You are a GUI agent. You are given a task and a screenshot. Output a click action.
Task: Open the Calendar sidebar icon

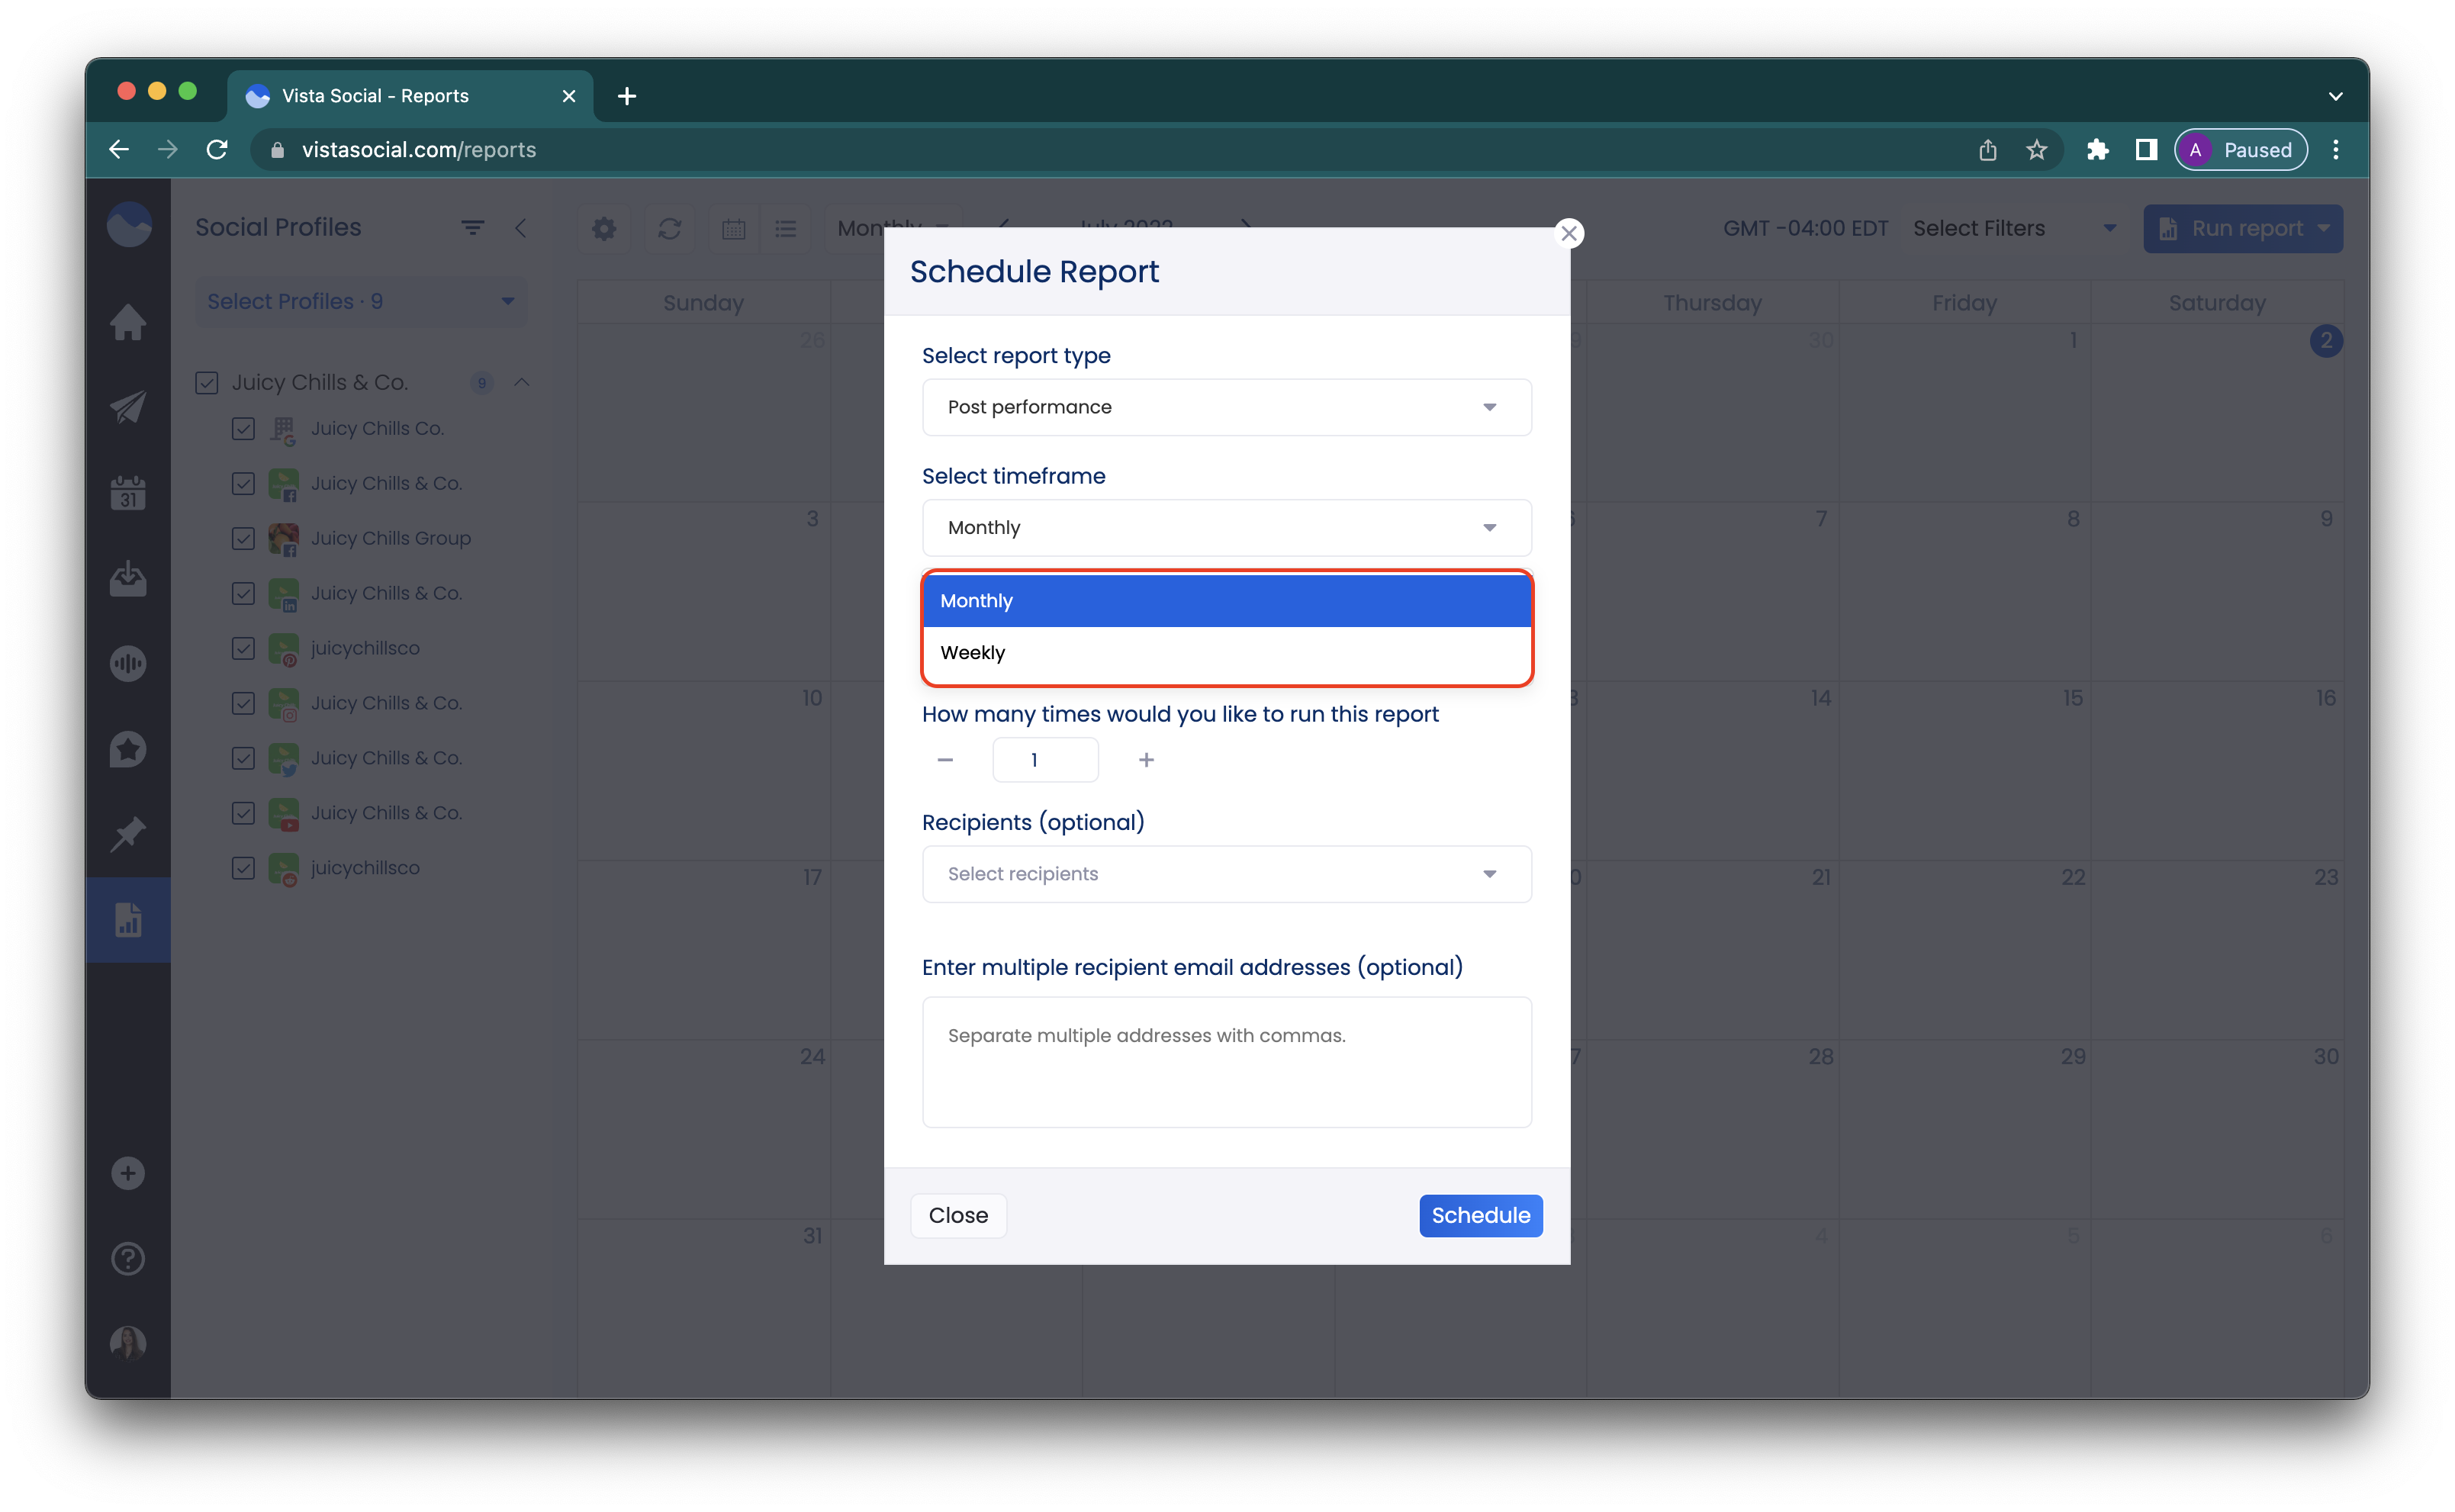[x=128, y=493]
